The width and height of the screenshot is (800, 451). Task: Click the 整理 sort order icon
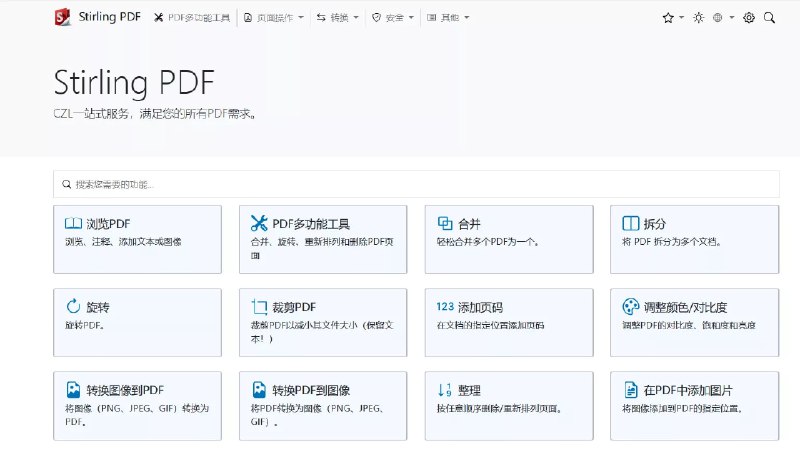click(445, 390)
